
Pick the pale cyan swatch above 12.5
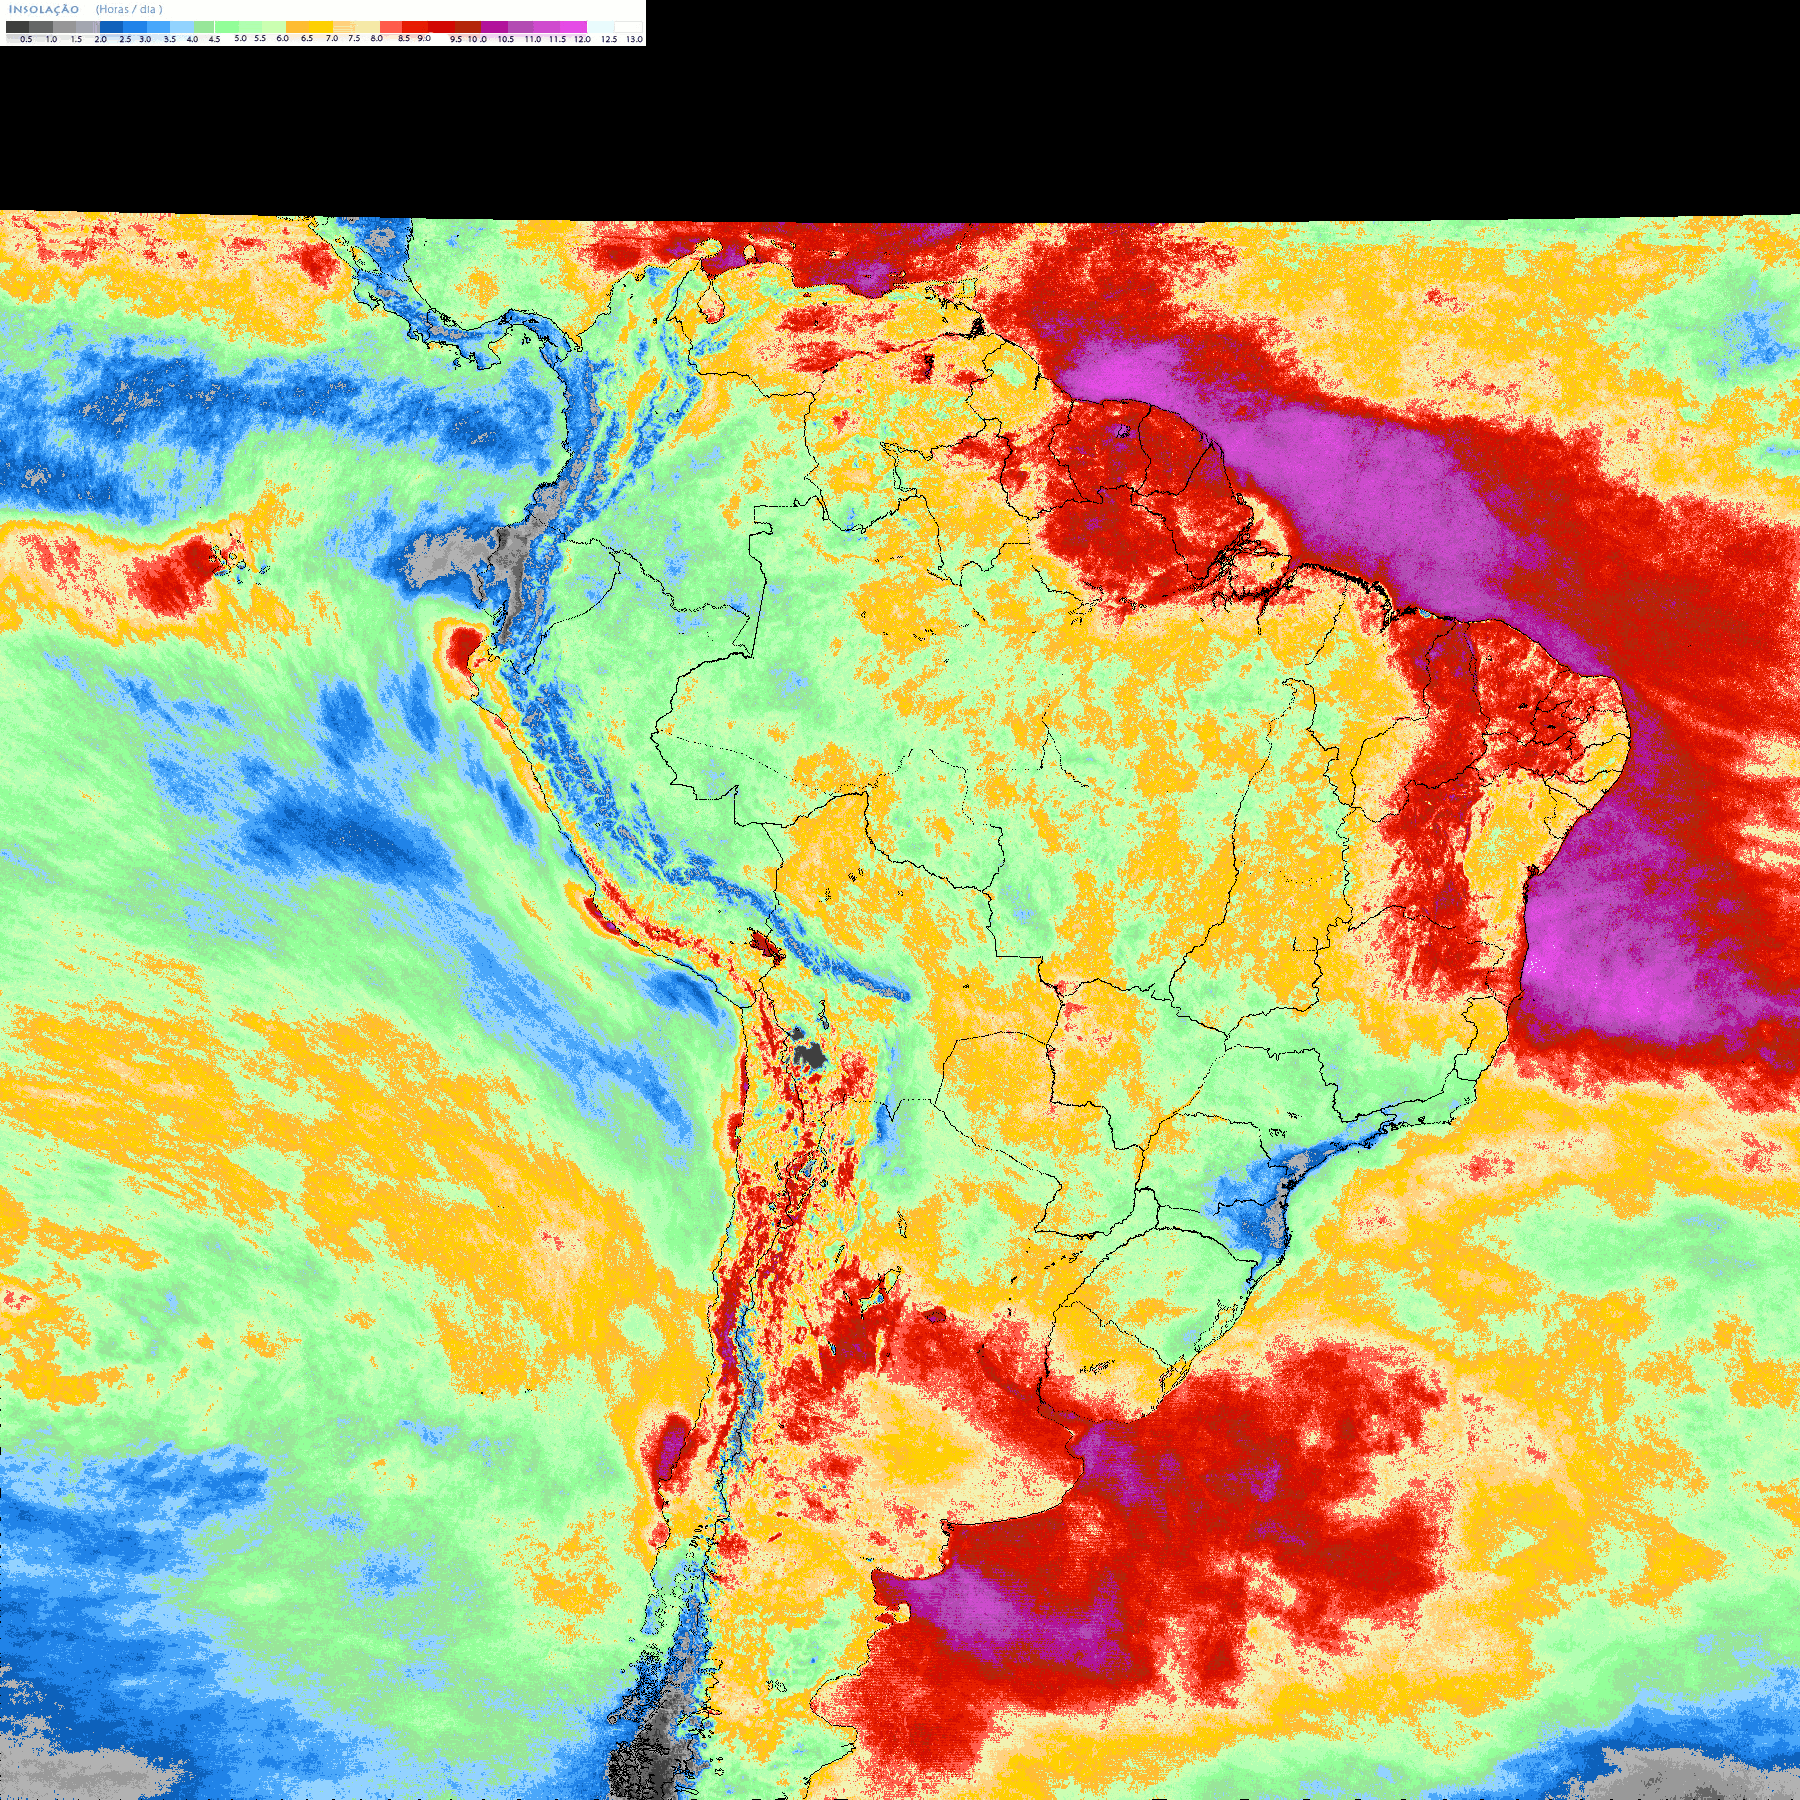click(600, 27)
